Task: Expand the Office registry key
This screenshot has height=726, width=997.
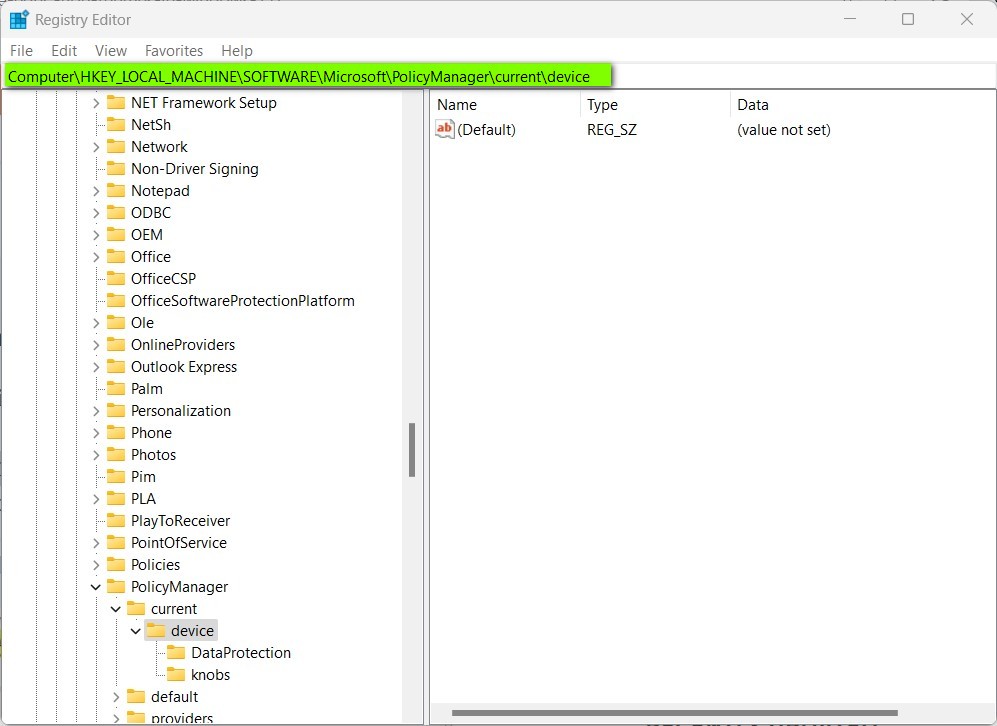Action: 96,256
